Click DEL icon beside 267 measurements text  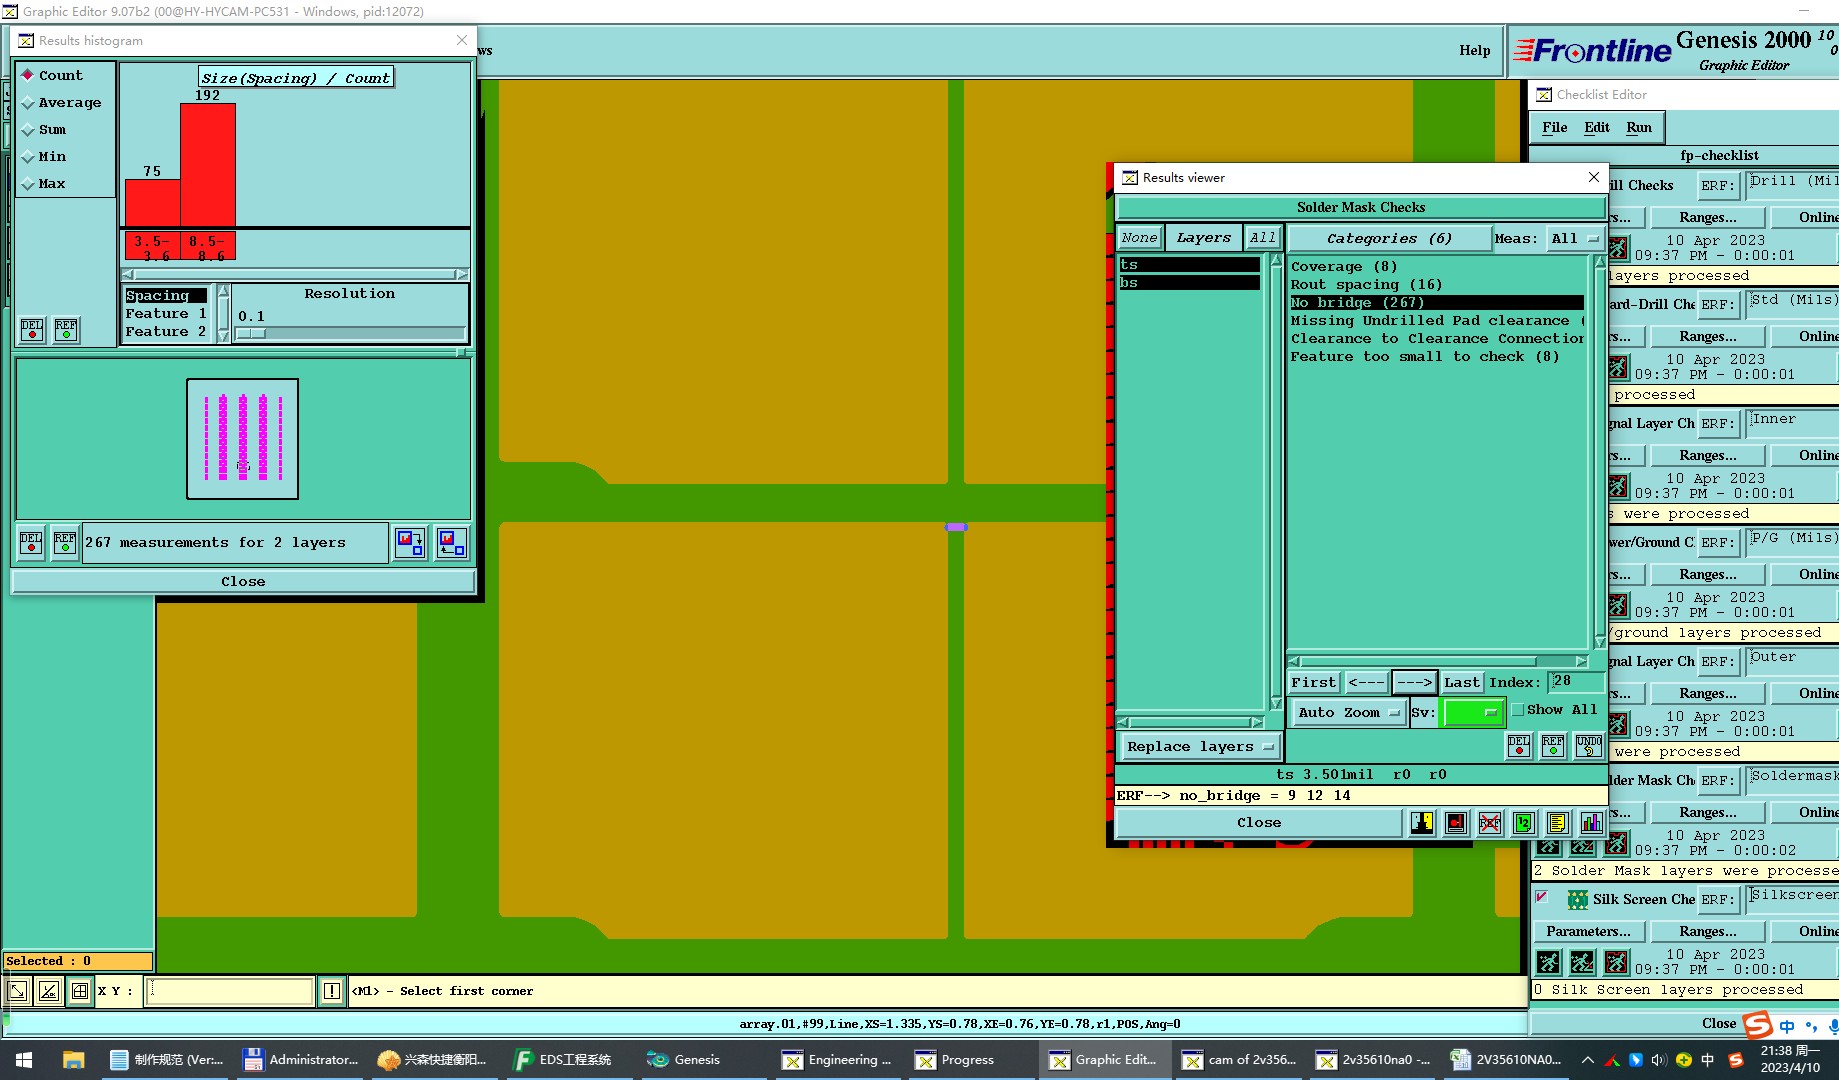click(31, 542)
